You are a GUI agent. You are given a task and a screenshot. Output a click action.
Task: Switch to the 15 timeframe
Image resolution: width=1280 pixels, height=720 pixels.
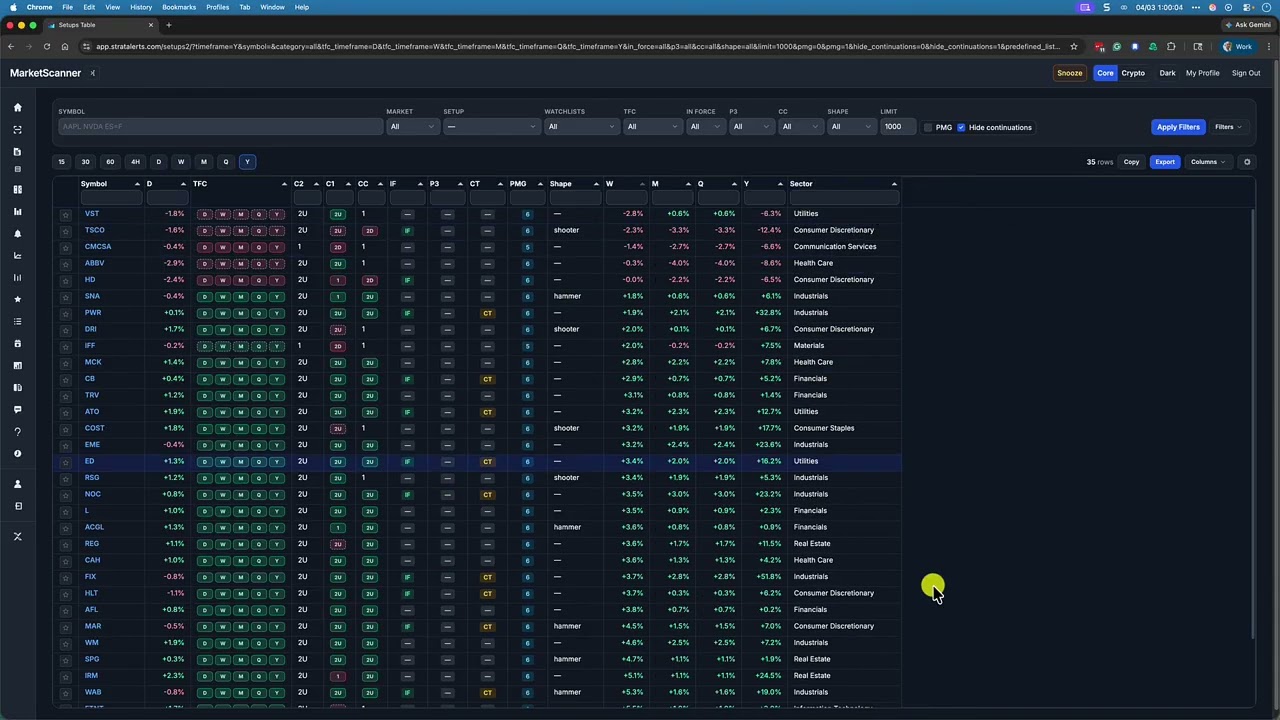coord(61,162)
